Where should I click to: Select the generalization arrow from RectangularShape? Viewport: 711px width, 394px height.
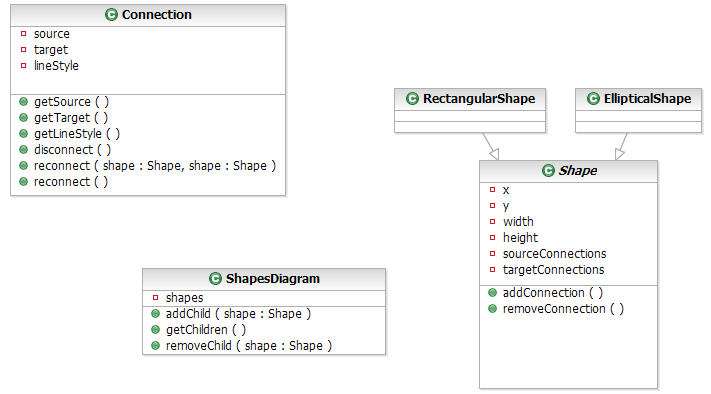[x=491, y=146]
